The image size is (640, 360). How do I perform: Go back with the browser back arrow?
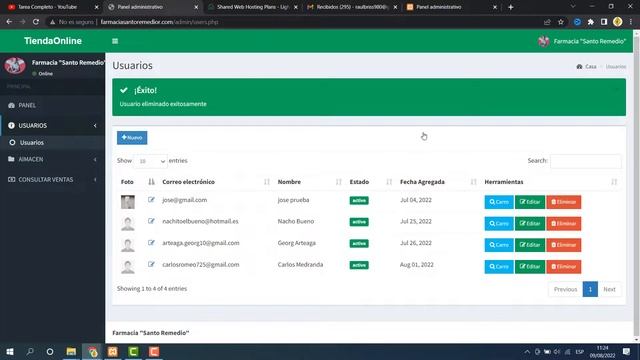(9, 22)
